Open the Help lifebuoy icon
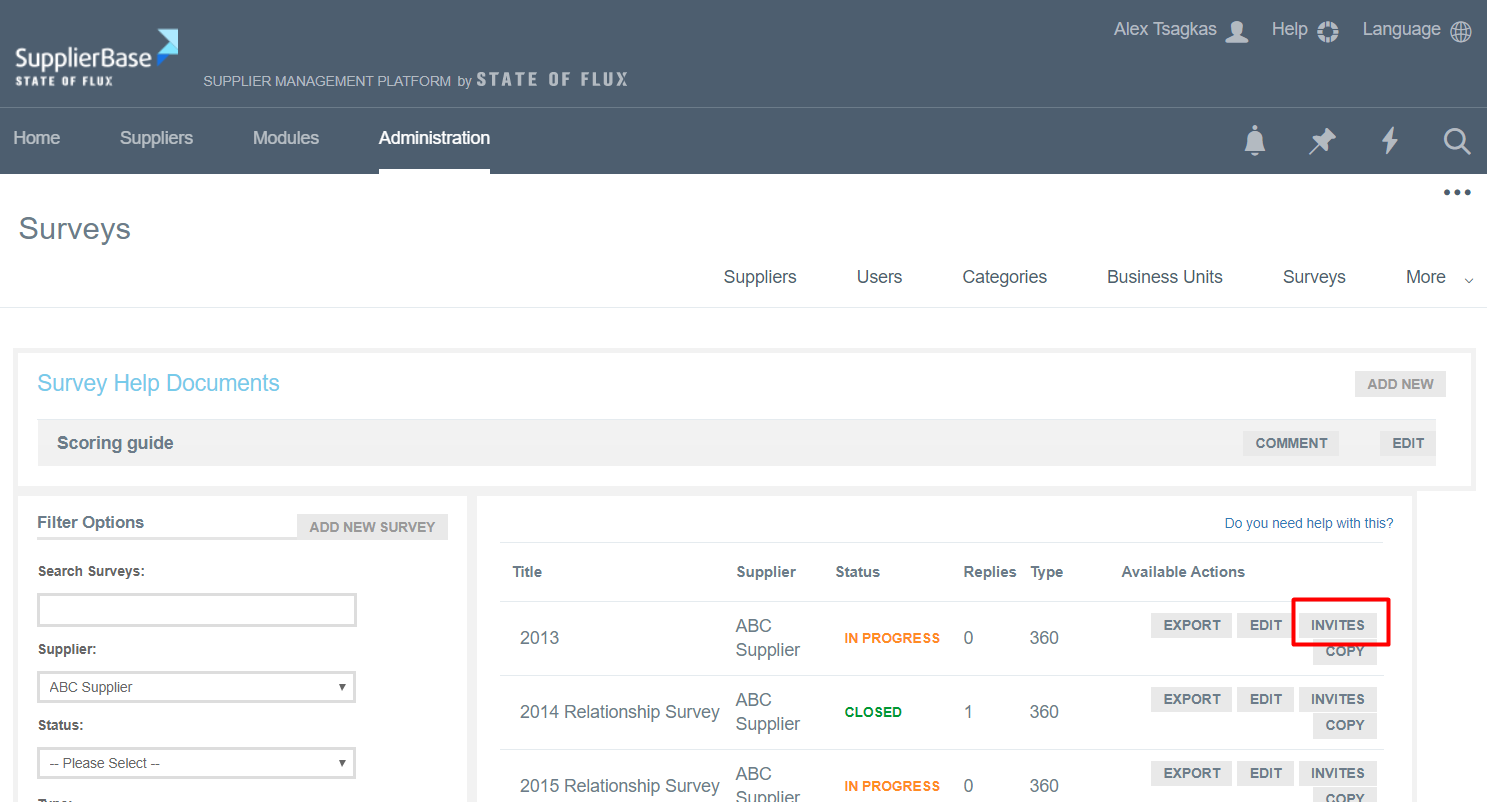 point(1327,31)
